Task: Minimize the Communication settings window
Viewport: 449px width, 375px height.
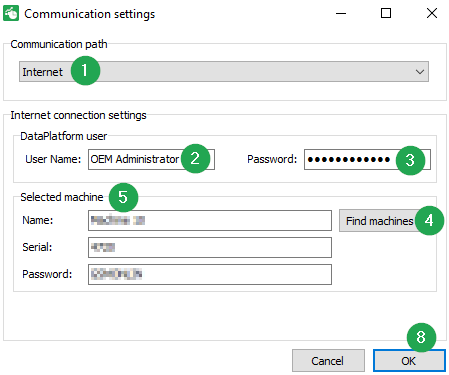Action: tap(341, 14)
